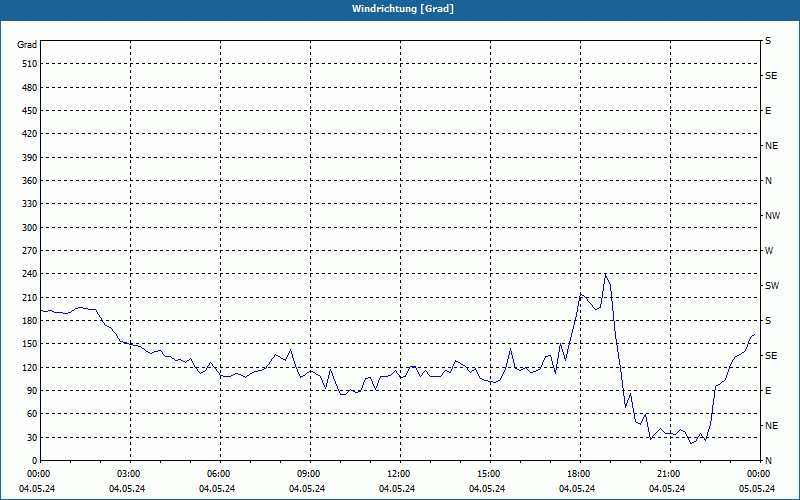Select the 120 y-axis label
Viewport: 800px width, 500px height.
pos(30,367)
